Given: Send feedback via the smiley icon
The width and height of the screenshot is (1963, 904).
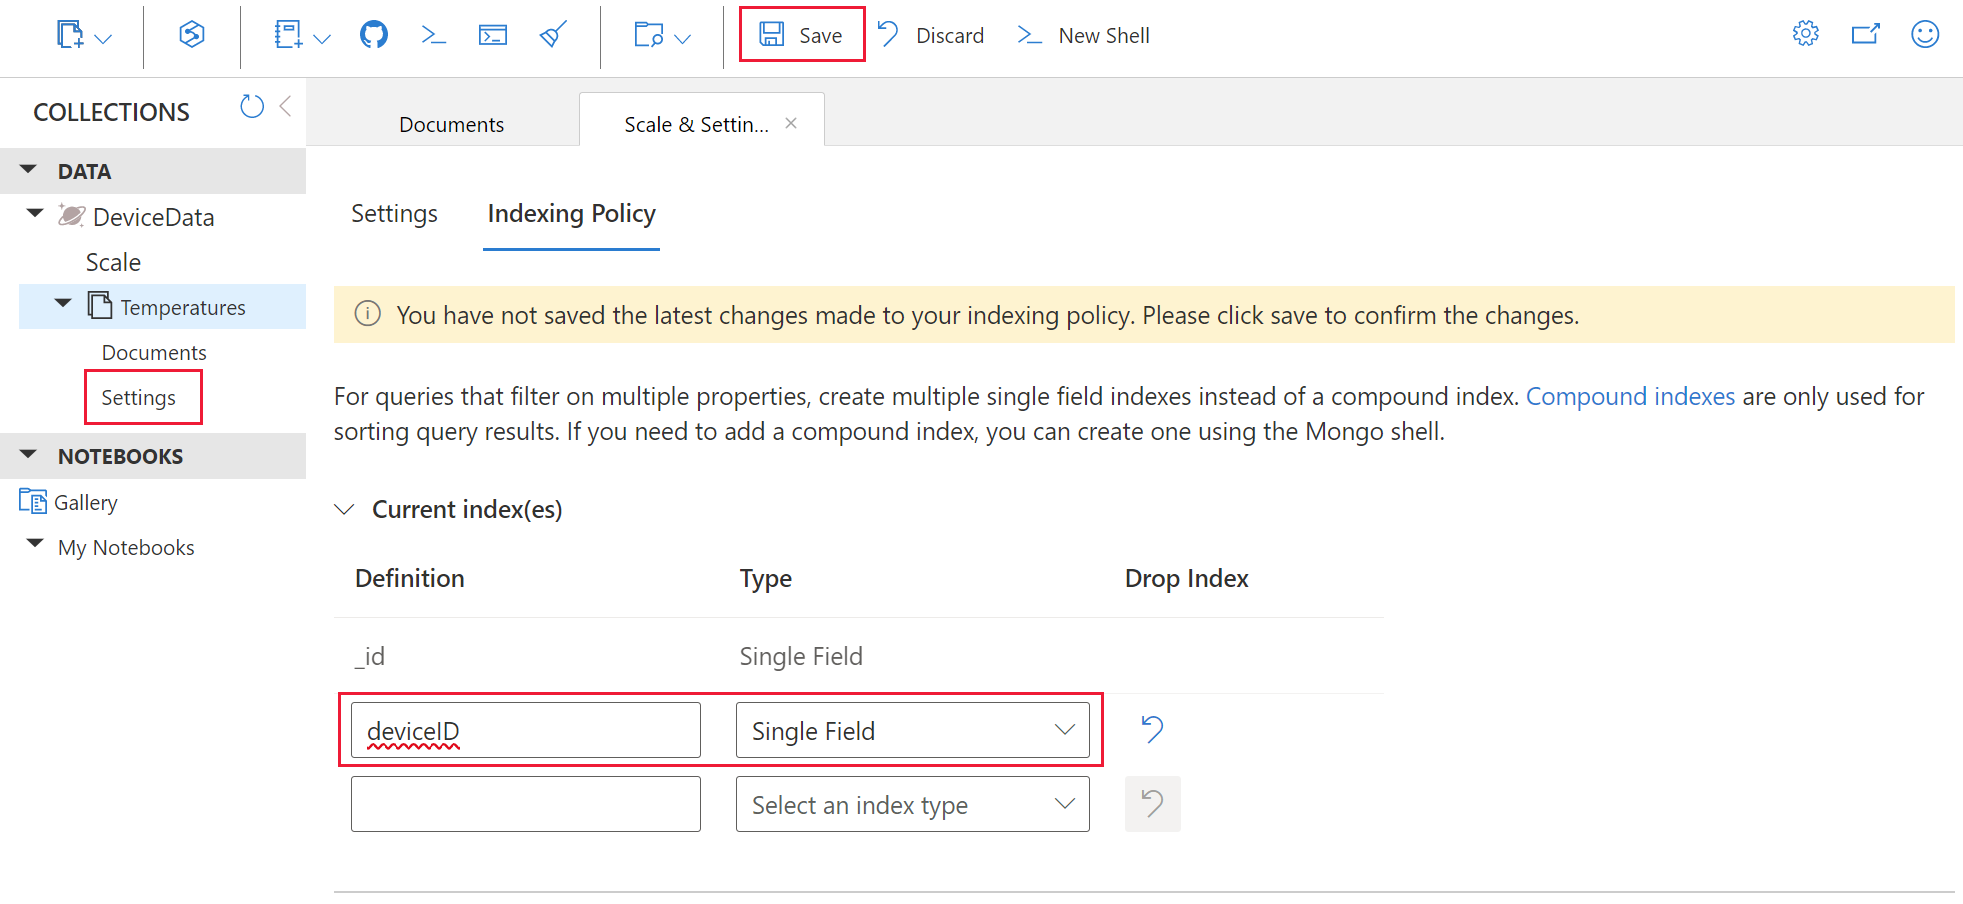Looking at the screenshot, I should [x=1924, y=33].
